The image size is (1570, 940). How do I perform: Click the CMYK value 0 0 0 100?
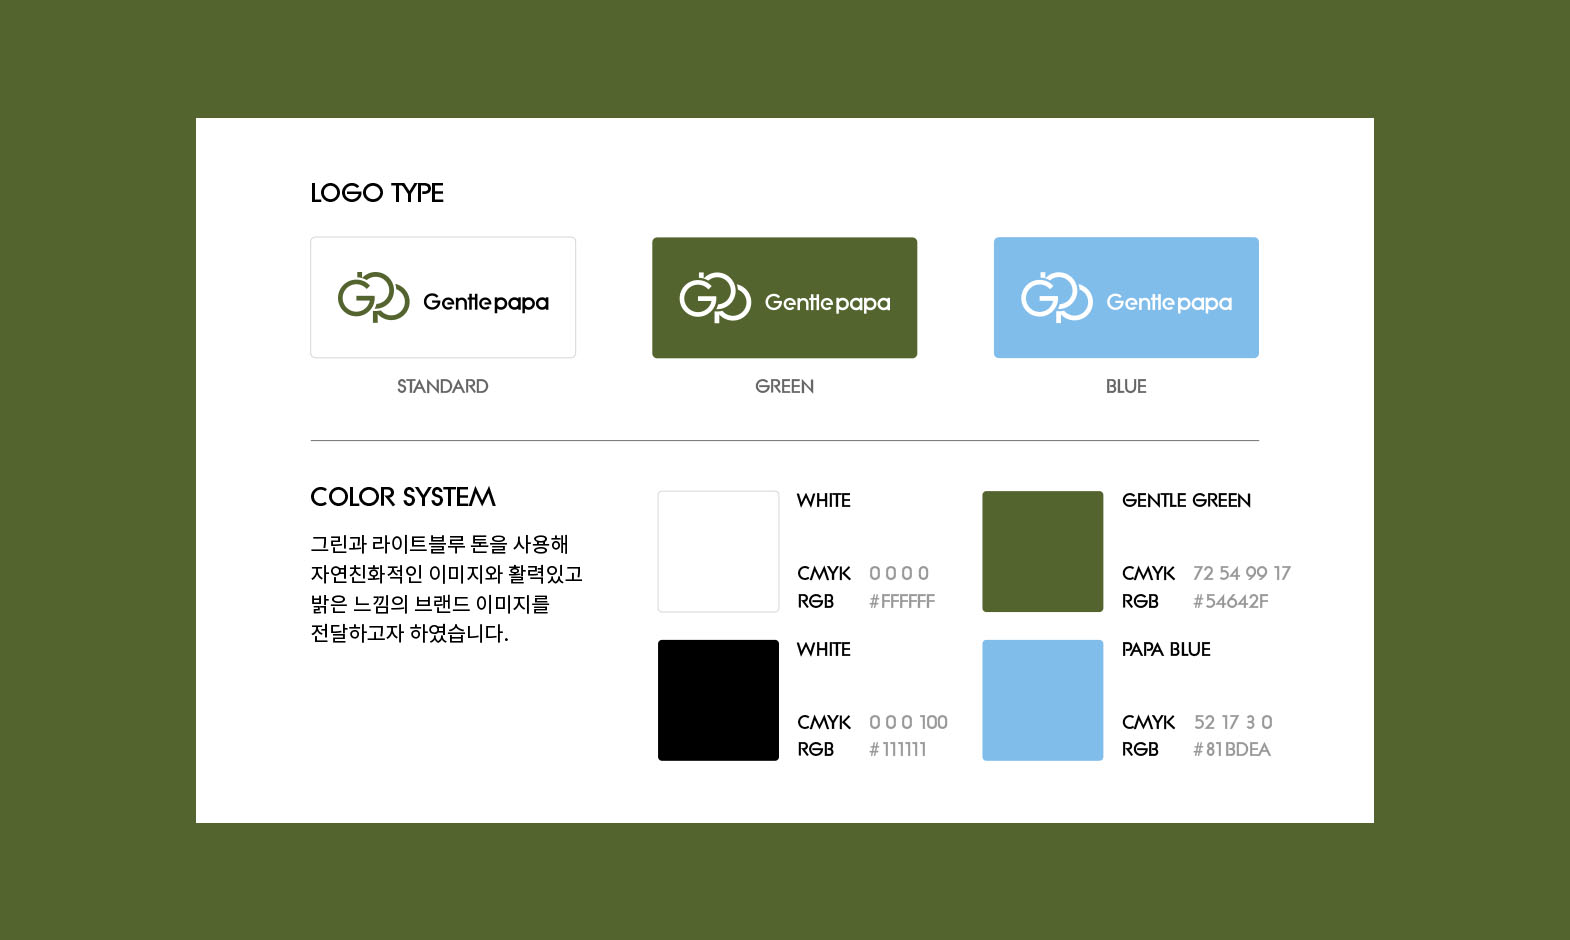click(908, 722)
